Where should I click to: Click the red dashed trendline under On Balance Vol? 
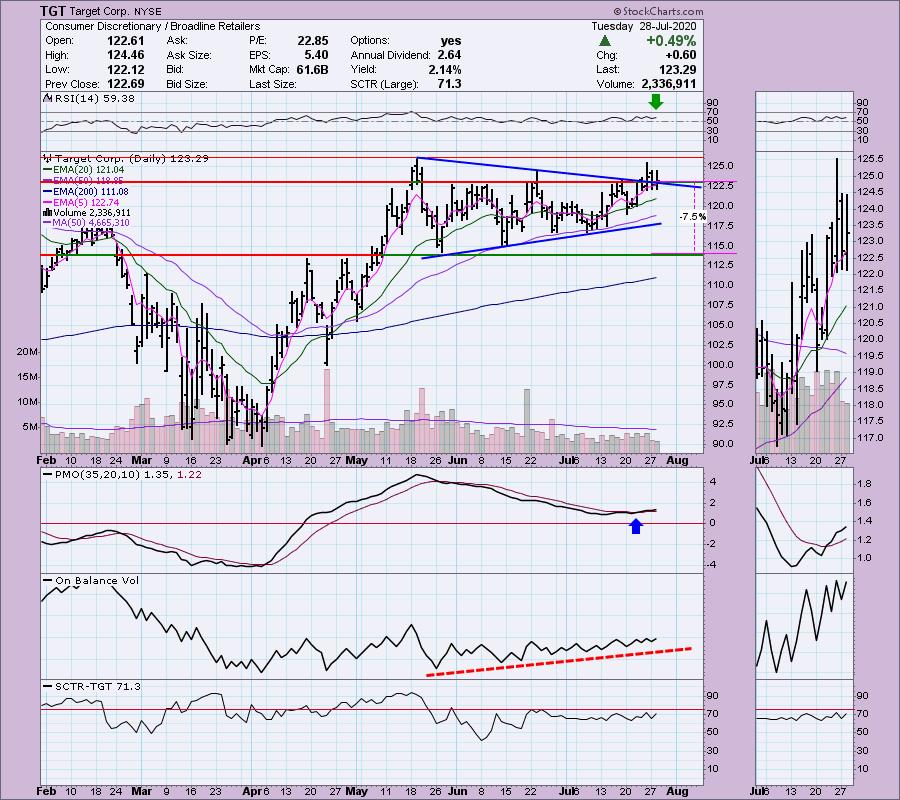point(558,662)
